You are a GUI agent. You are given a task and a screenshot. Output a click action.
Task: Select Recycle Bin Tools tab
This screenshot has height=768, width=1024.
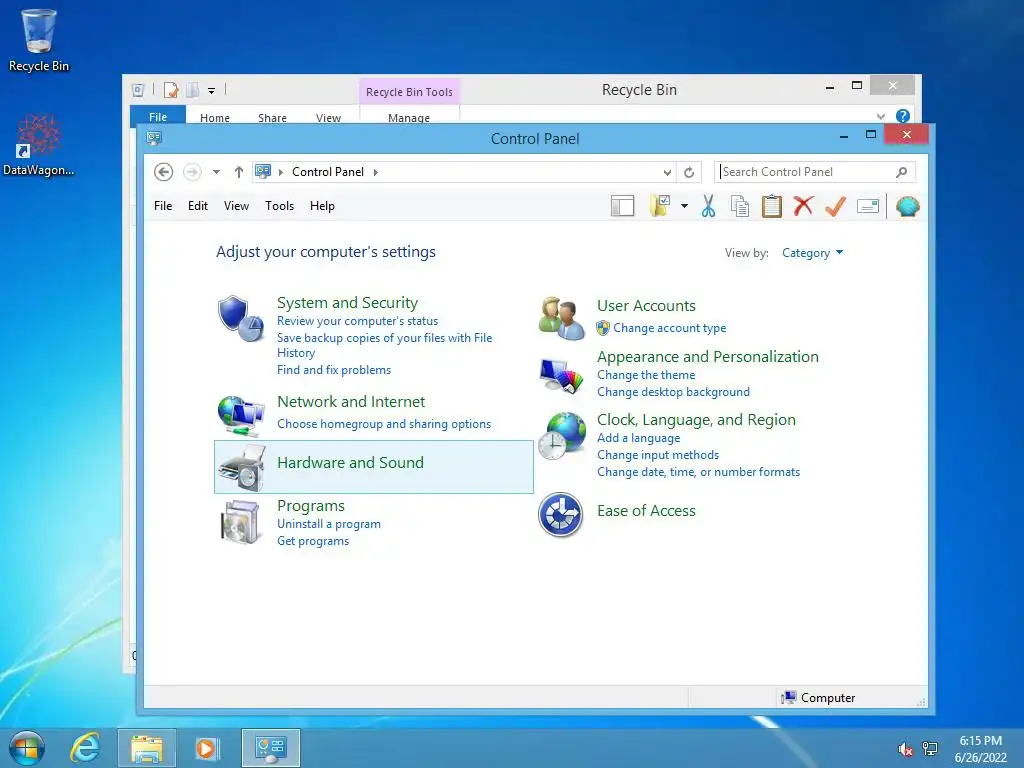coord(409,92)
